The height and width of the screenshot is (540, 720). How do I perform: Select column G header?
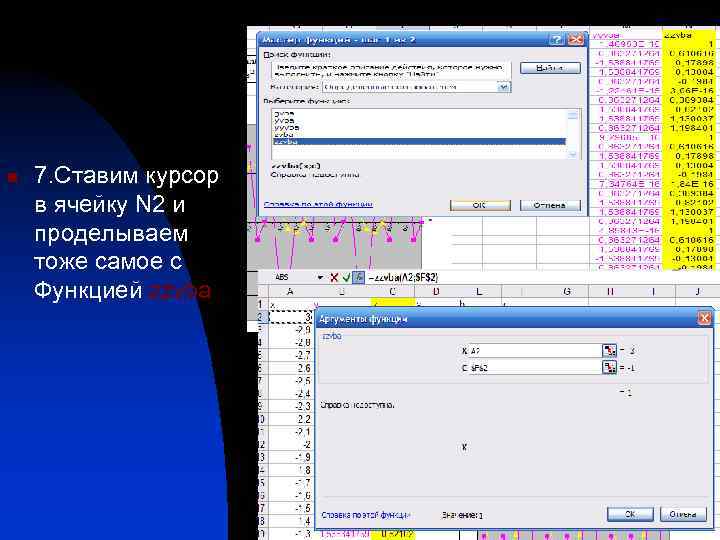[x=567, y=292]
